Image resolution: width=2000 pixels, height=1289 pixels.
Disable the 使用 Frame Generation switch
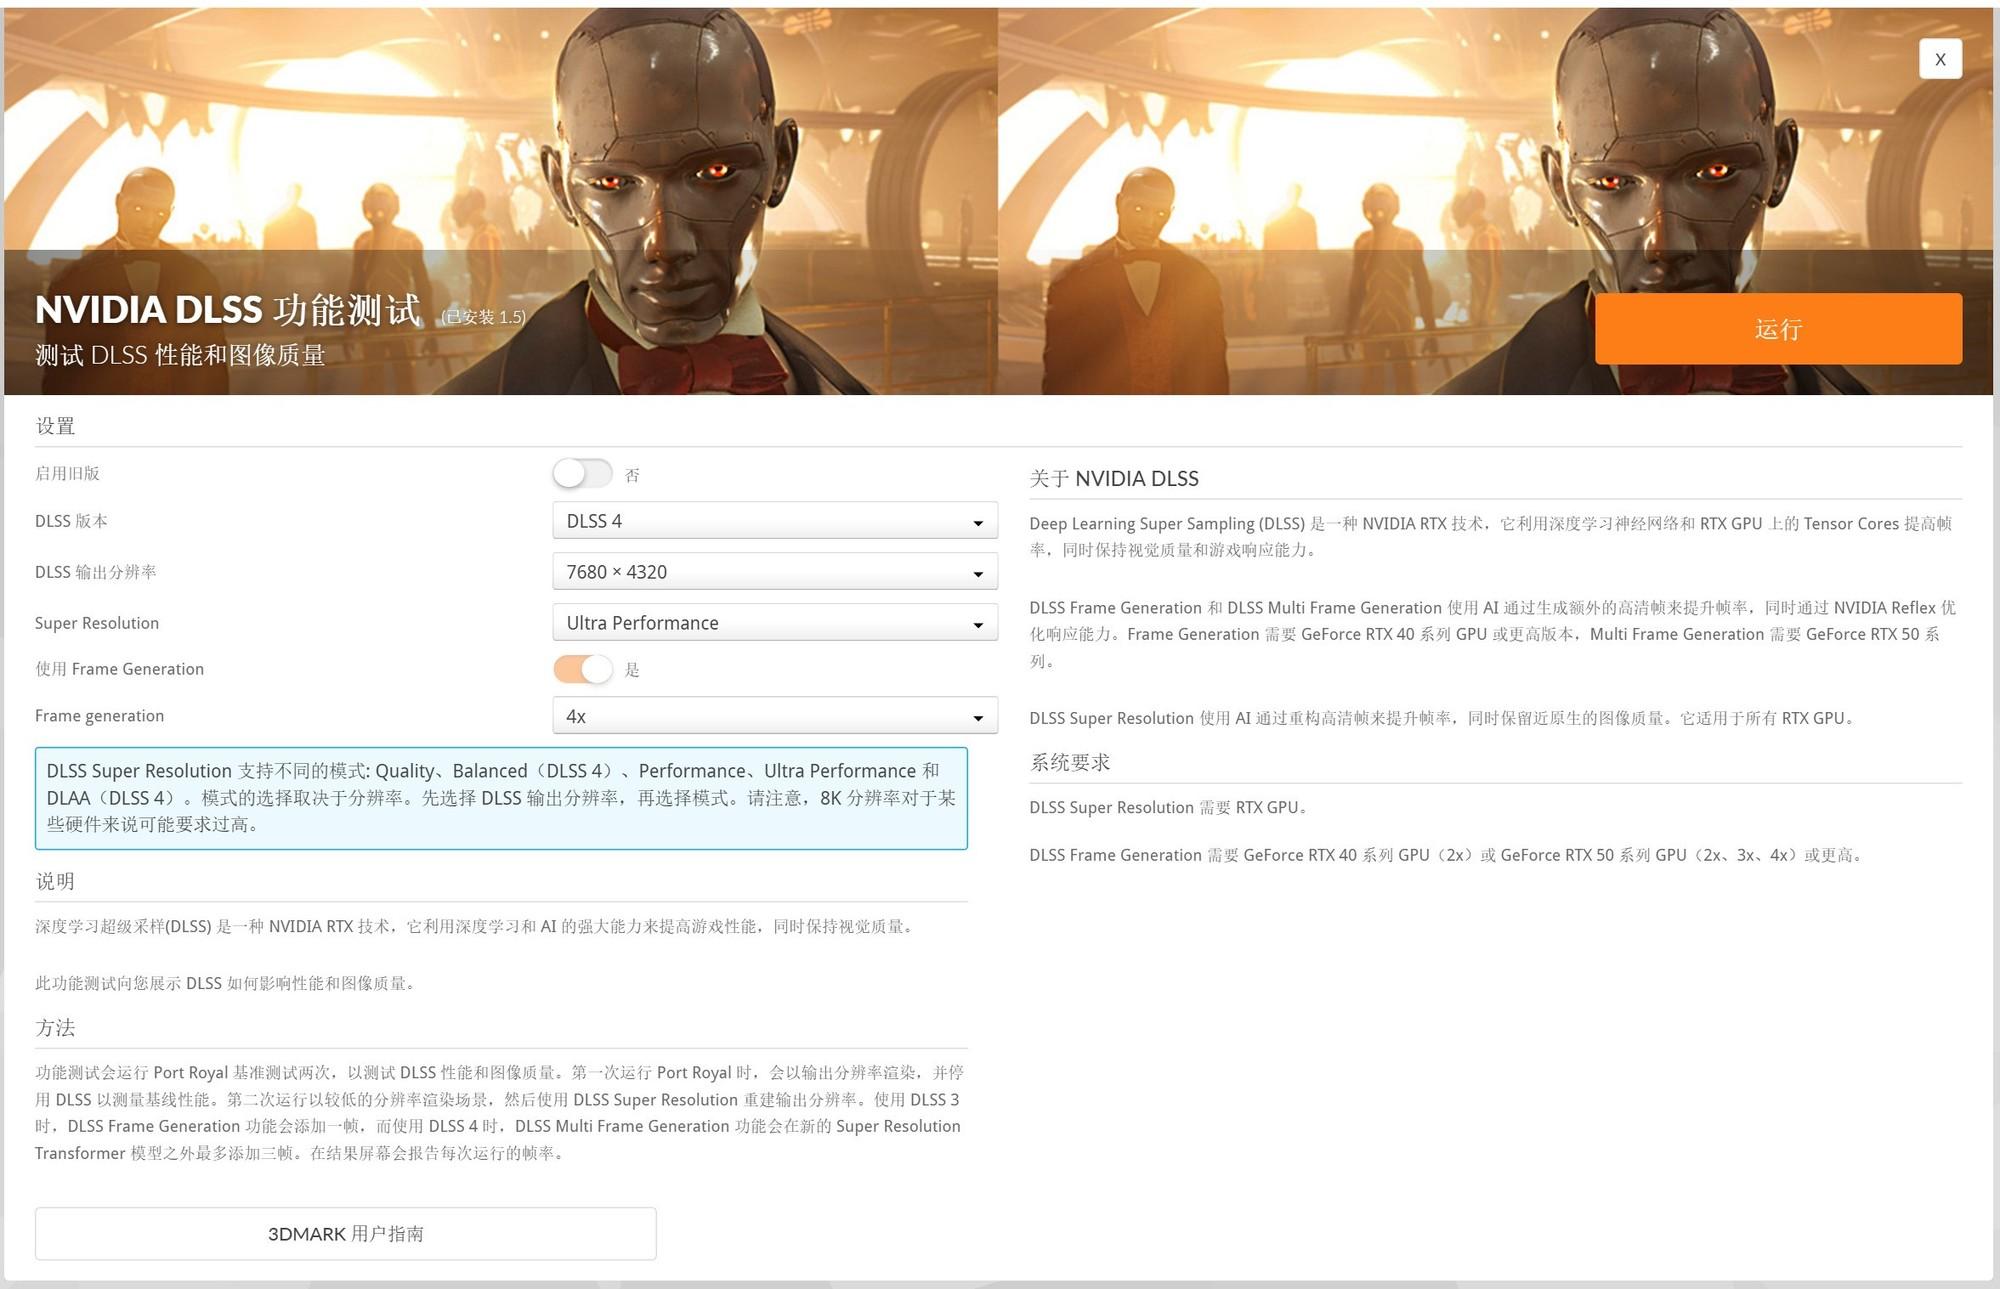(x=582, y=669)
